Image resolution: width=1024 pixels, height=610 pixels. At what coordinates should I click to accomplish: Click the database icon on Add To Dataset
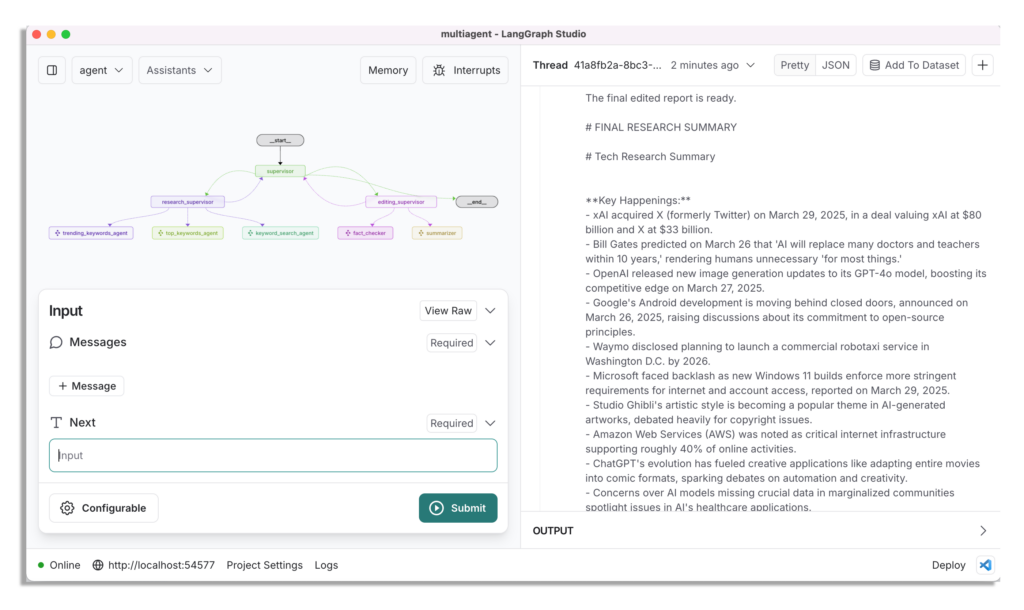875,65
